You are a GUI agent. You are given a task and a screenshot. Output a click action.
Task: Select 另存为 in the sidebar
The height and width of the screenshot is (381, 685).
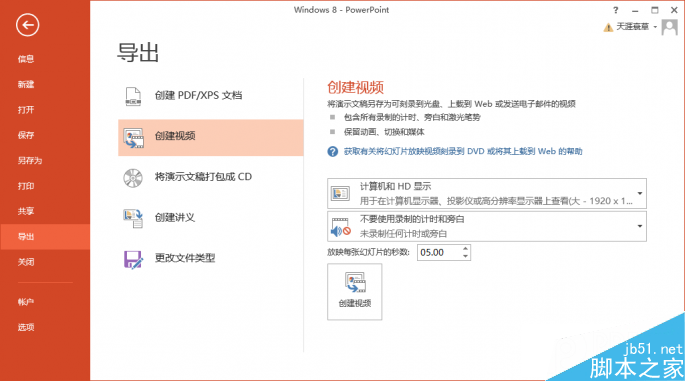pos(30,160)
